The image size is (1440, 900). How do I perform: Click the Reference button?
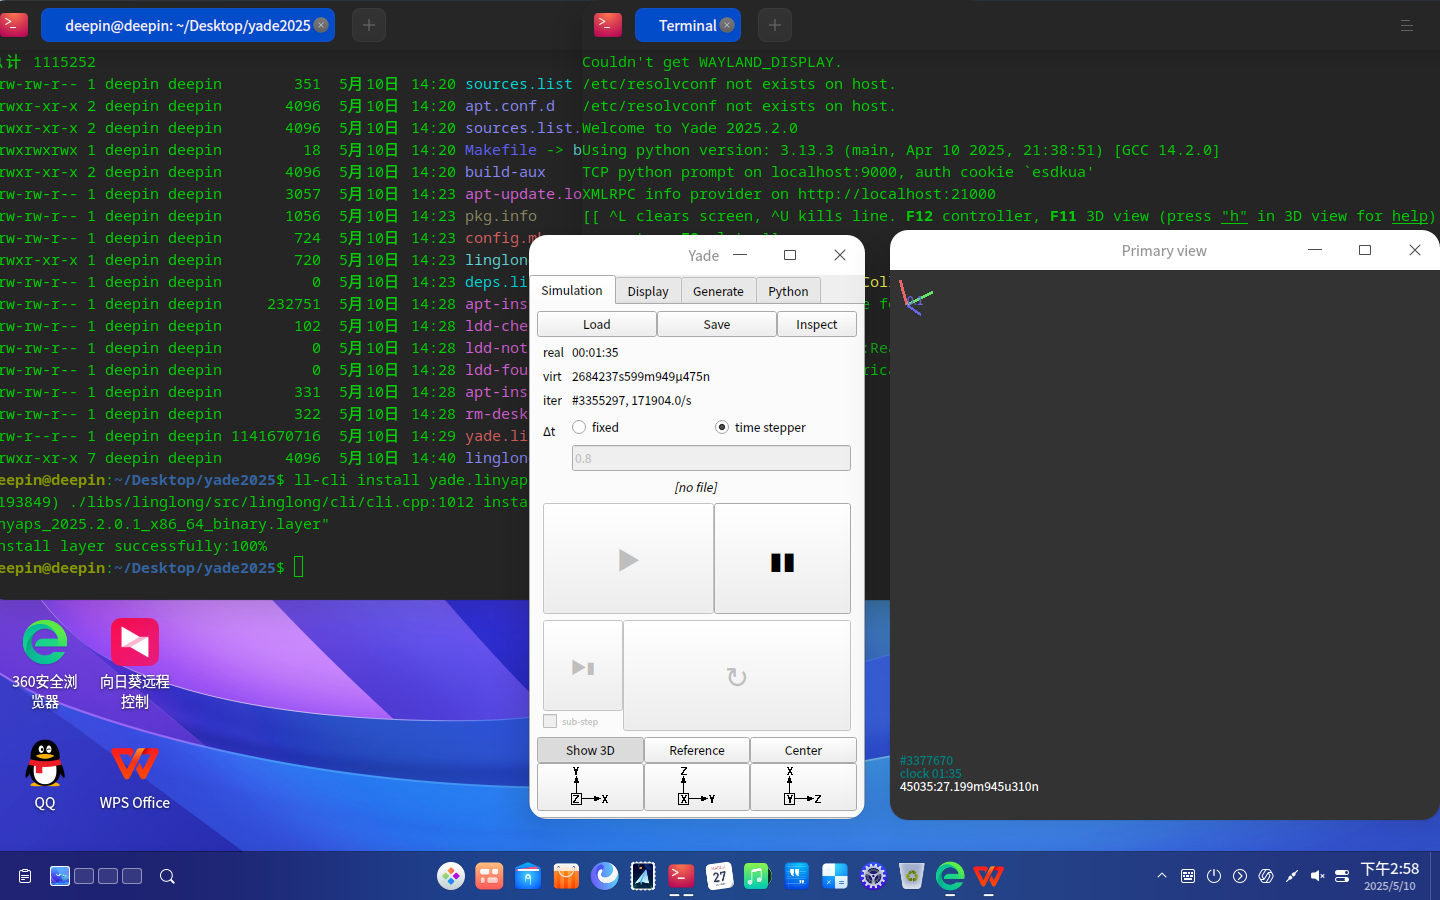697,750
